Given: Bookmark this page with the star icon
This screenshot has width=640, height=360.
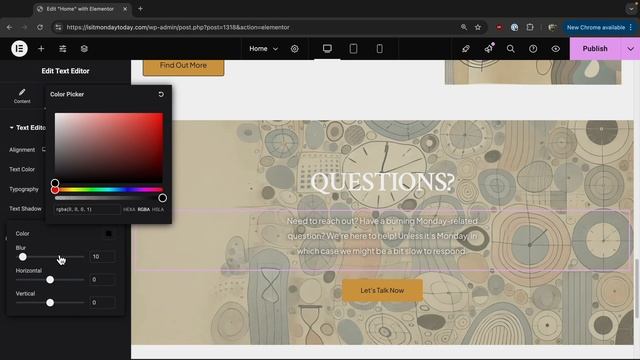Looking at the screenshot, I should tap(478, 27).
